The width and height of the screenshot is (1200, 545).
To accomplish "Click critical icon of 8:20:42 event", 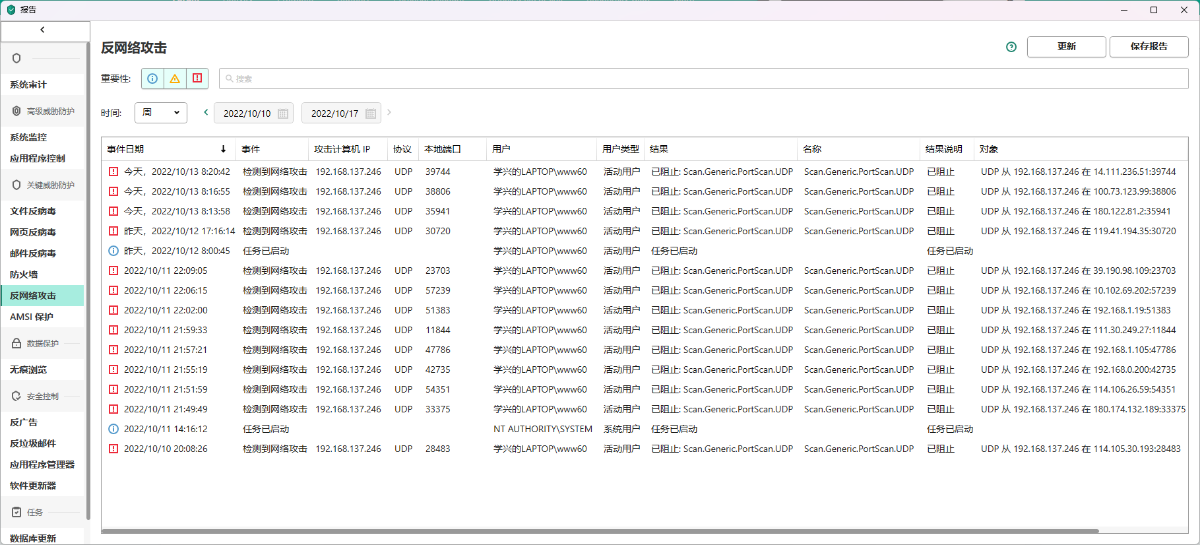I will click(x=113, y=171).
